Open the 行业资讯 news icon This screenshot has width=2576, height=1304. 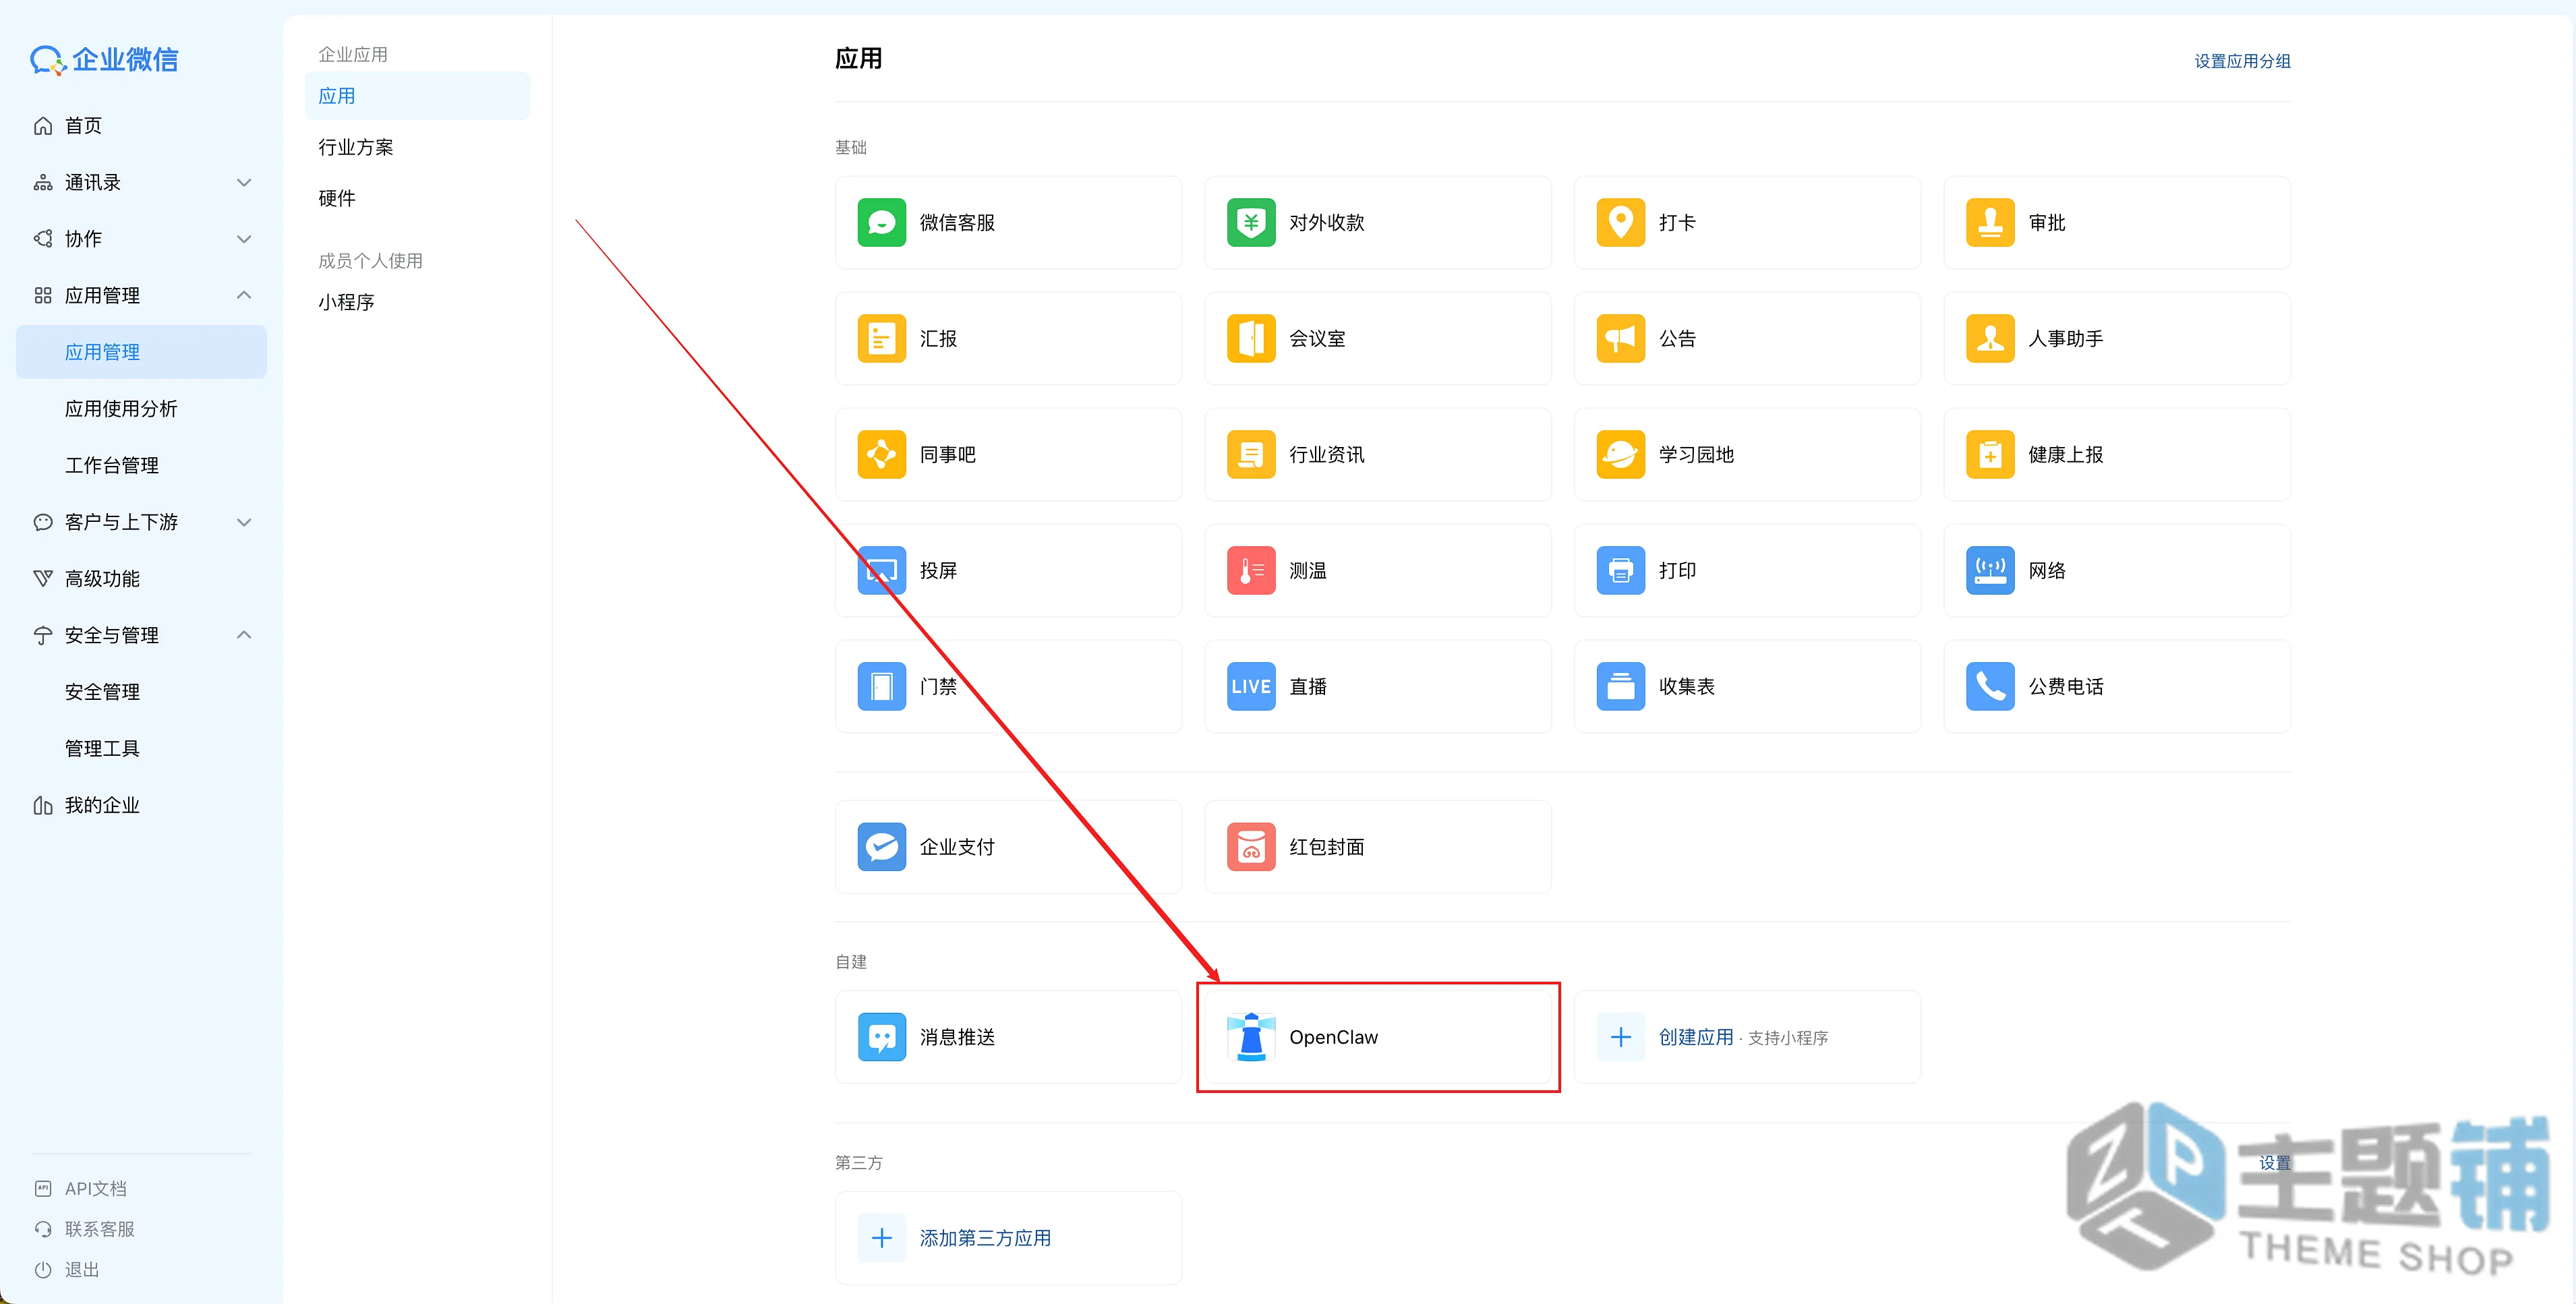(1250, 454)
